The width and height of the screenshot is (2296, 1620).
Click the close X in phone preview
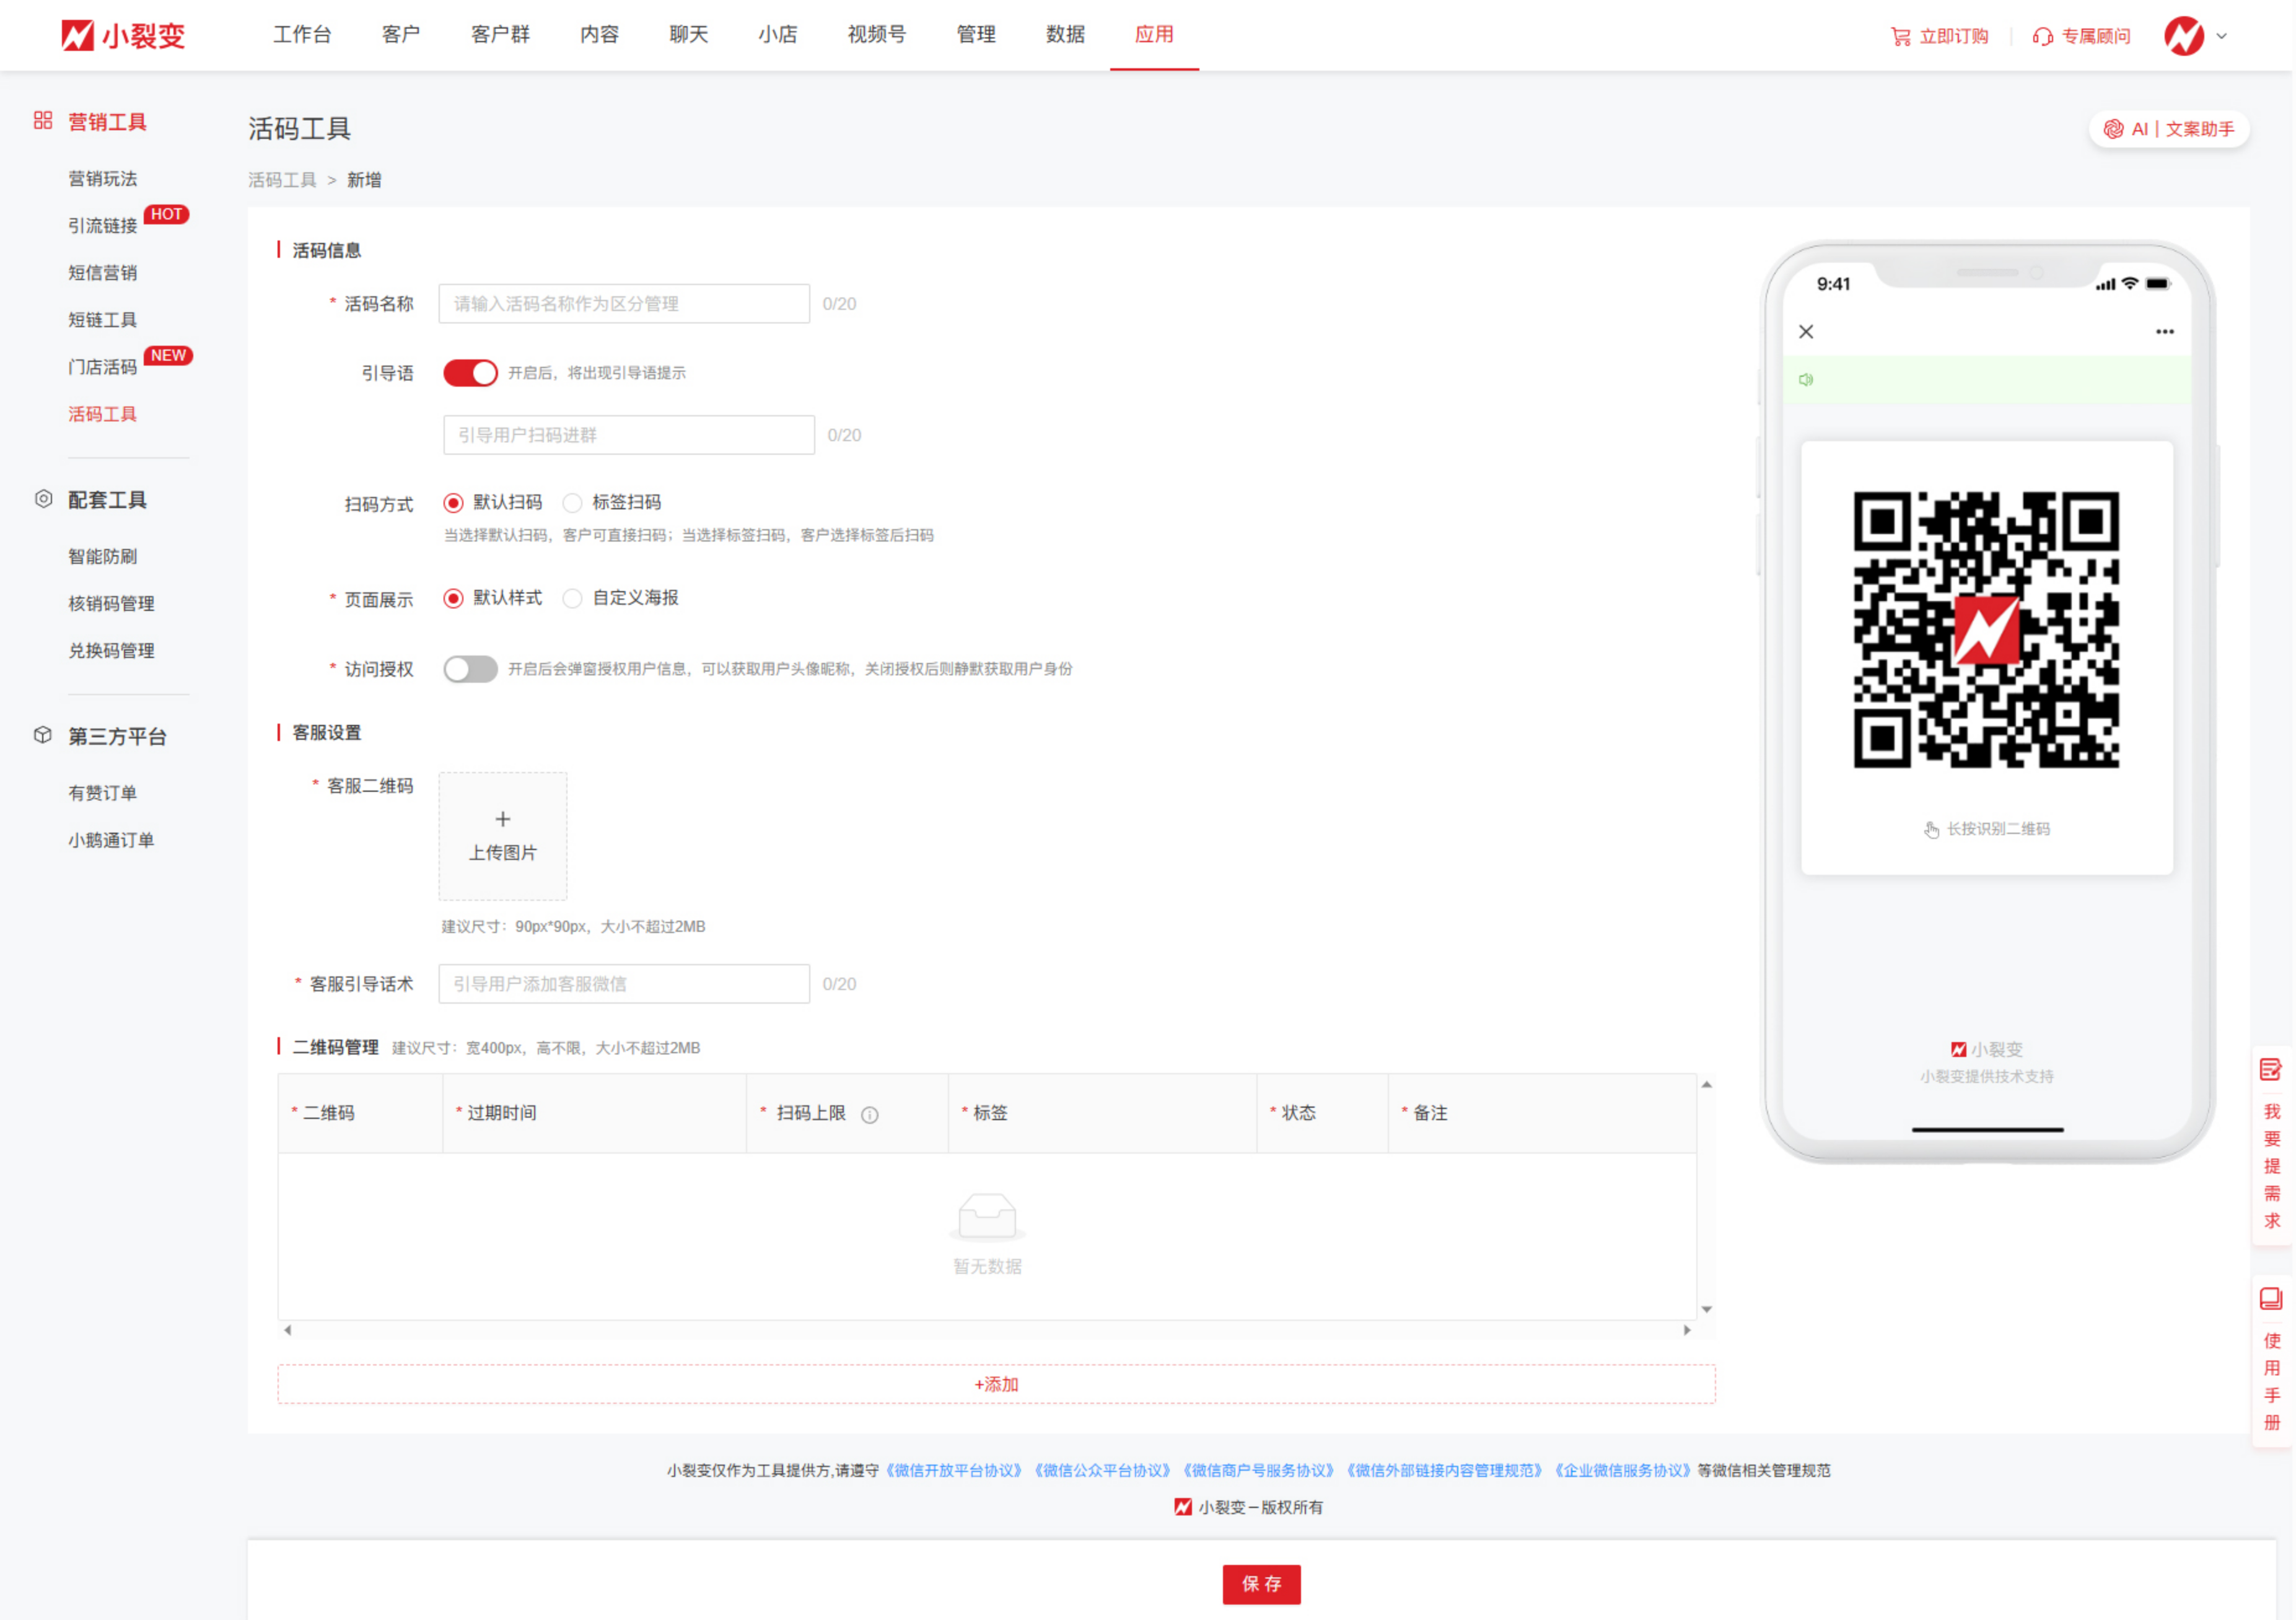point(1805,332)
